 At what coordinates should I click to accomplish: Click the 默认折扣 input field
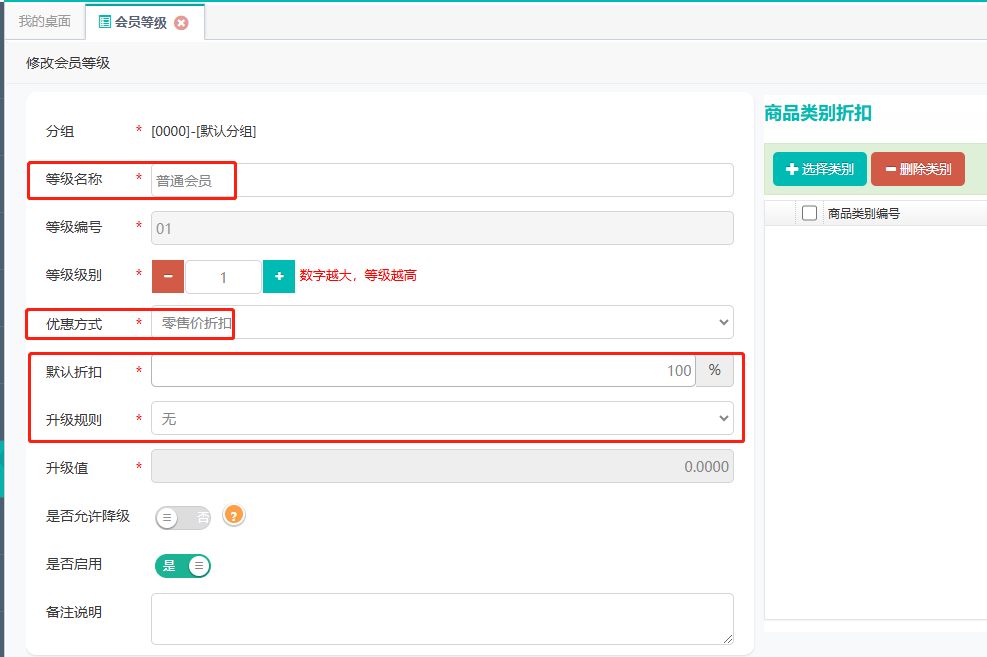click(x=423, y=371)
